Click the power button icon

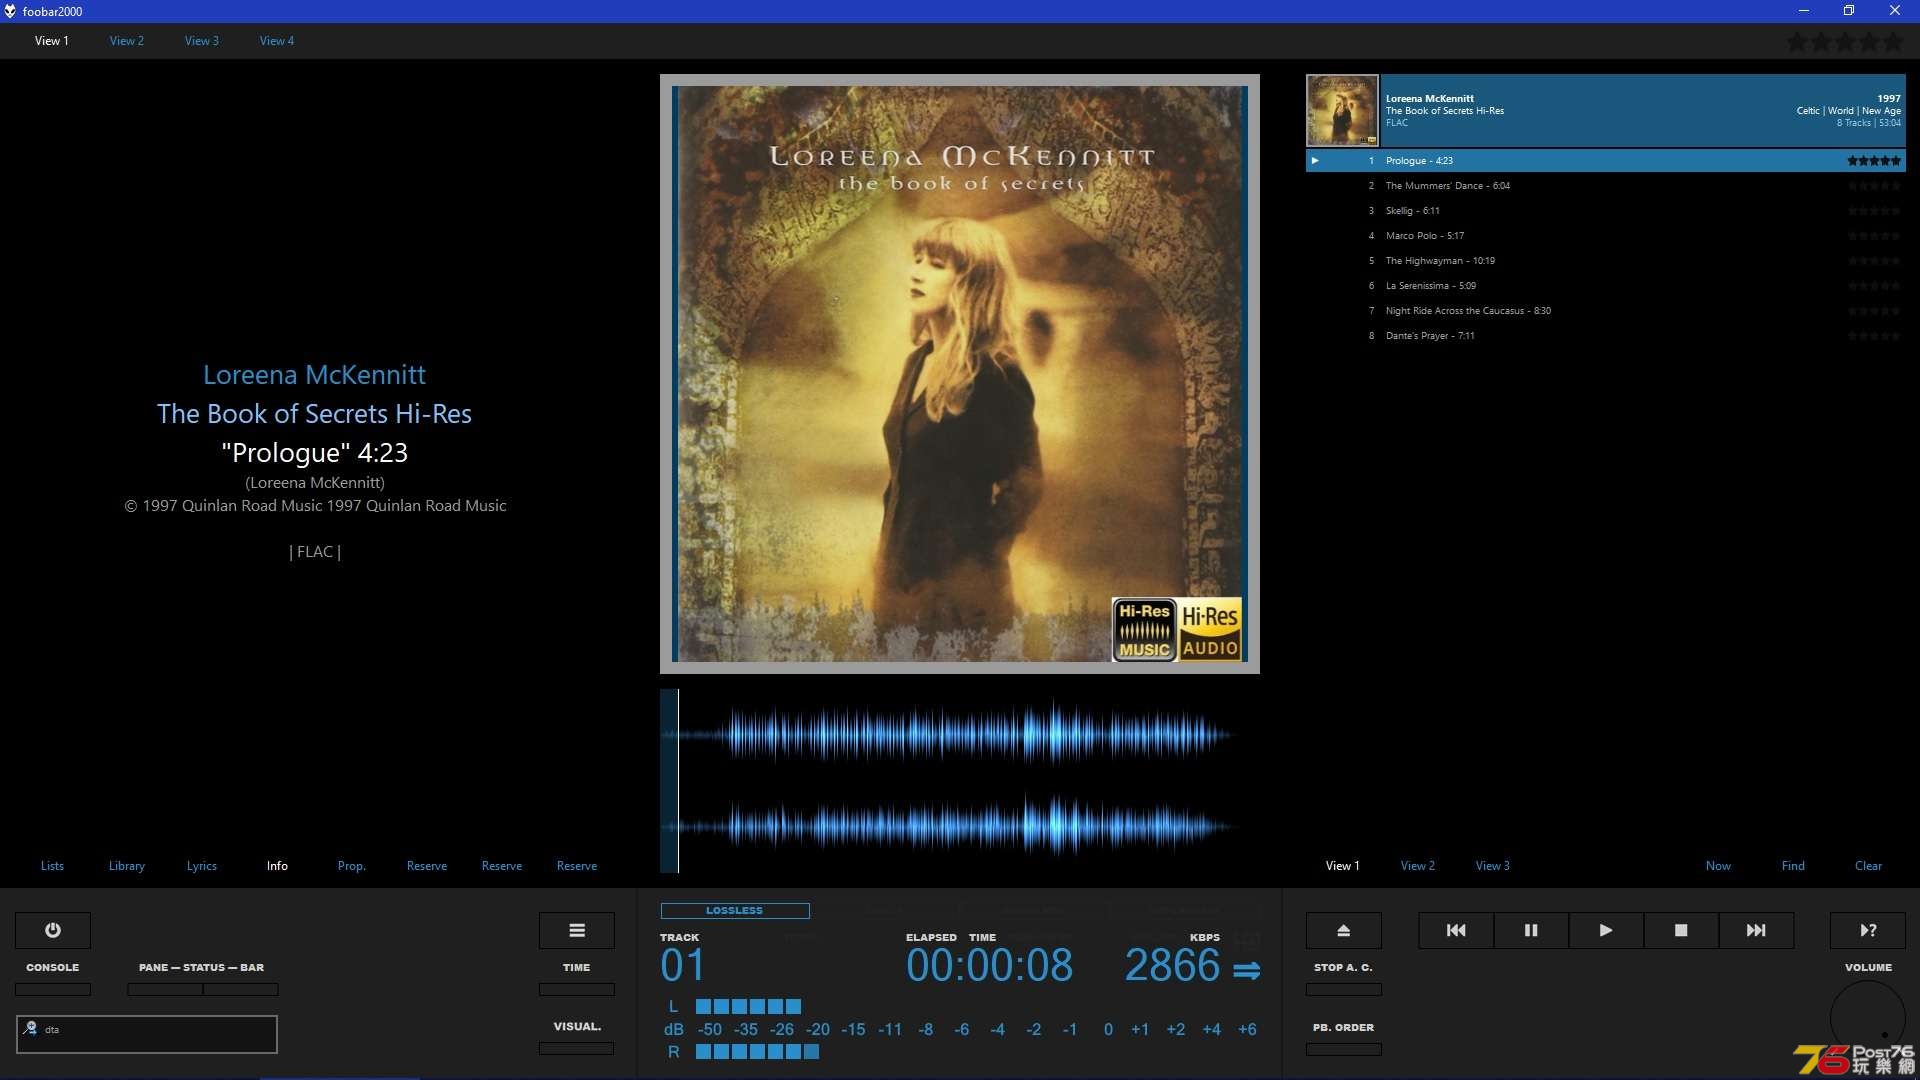[x=53, y=930]
